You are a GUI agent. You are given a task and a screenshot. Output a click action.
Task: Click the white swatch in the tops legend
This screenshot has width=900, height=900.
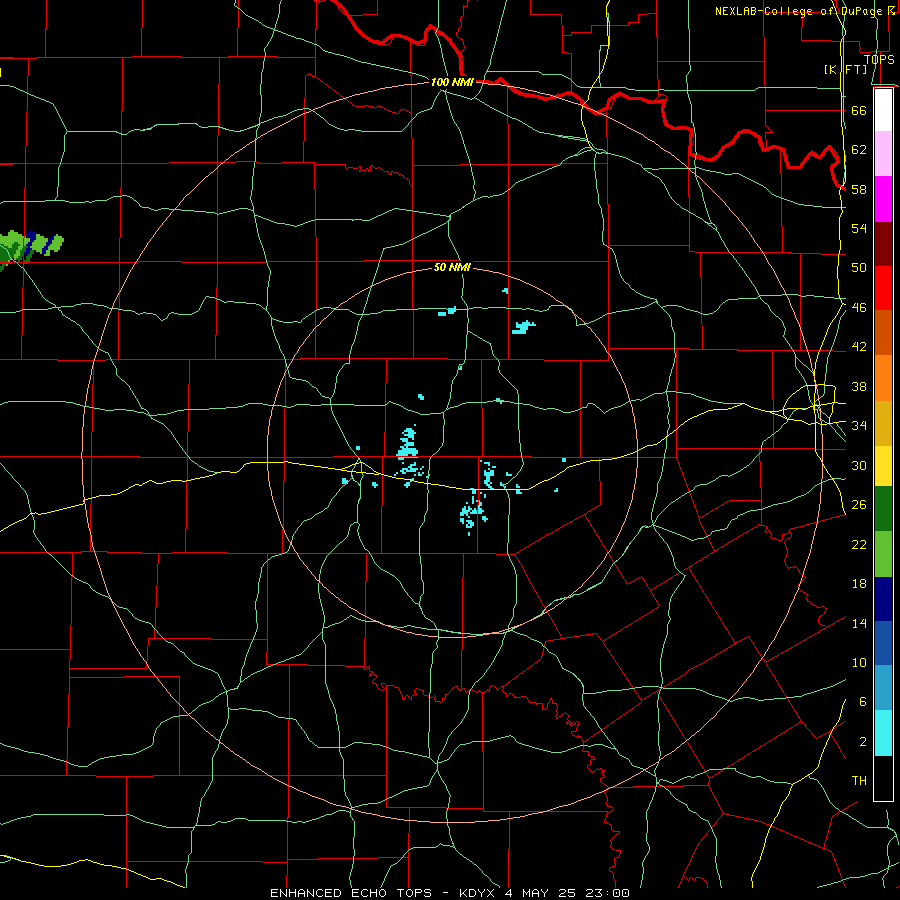(883, 110)
